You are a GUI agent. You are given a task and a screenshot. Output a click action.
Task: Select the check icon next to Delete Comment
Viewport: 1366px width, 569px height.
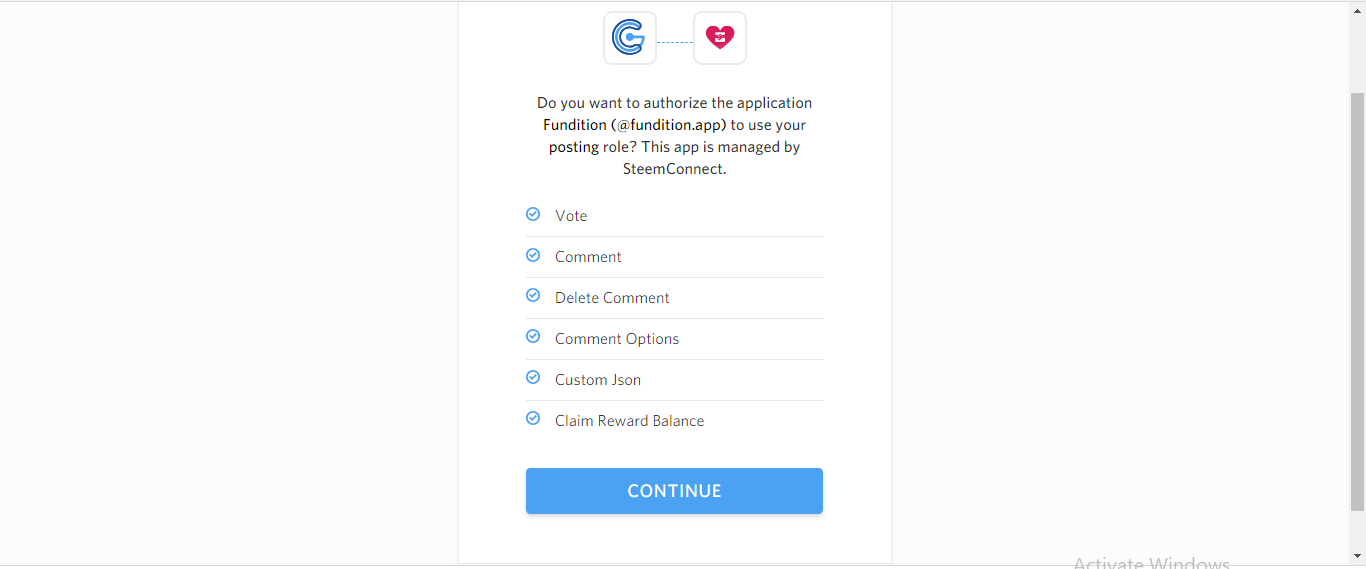(x=533, y=296)
